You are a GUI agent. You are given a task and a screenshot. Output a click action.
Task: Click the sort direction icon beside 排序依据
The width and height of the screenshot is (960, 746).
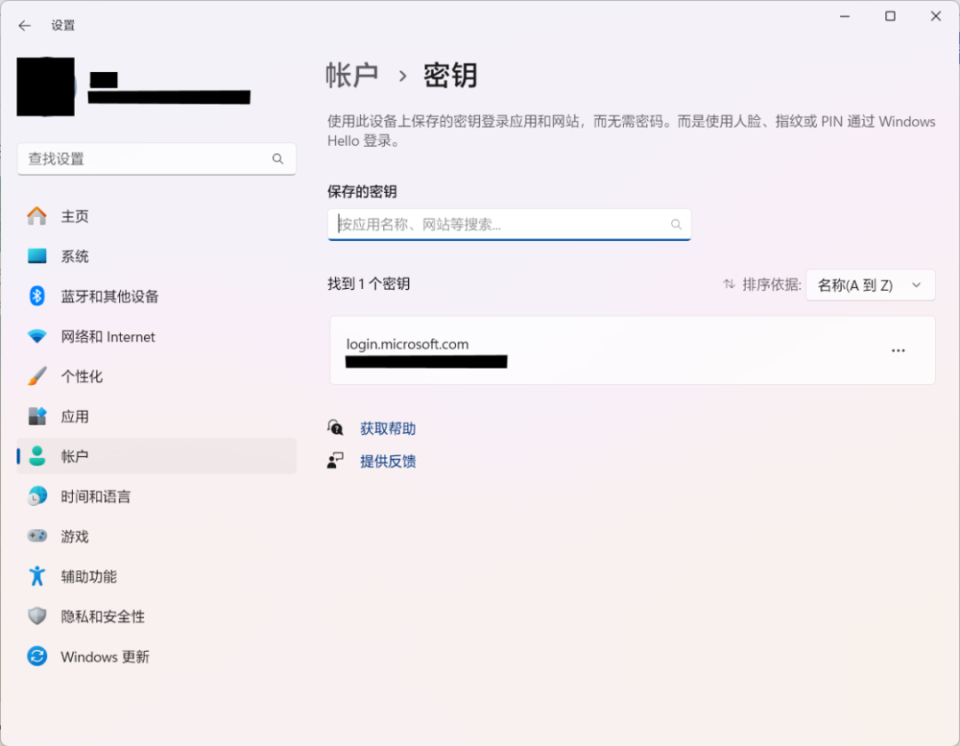[729, 284]
